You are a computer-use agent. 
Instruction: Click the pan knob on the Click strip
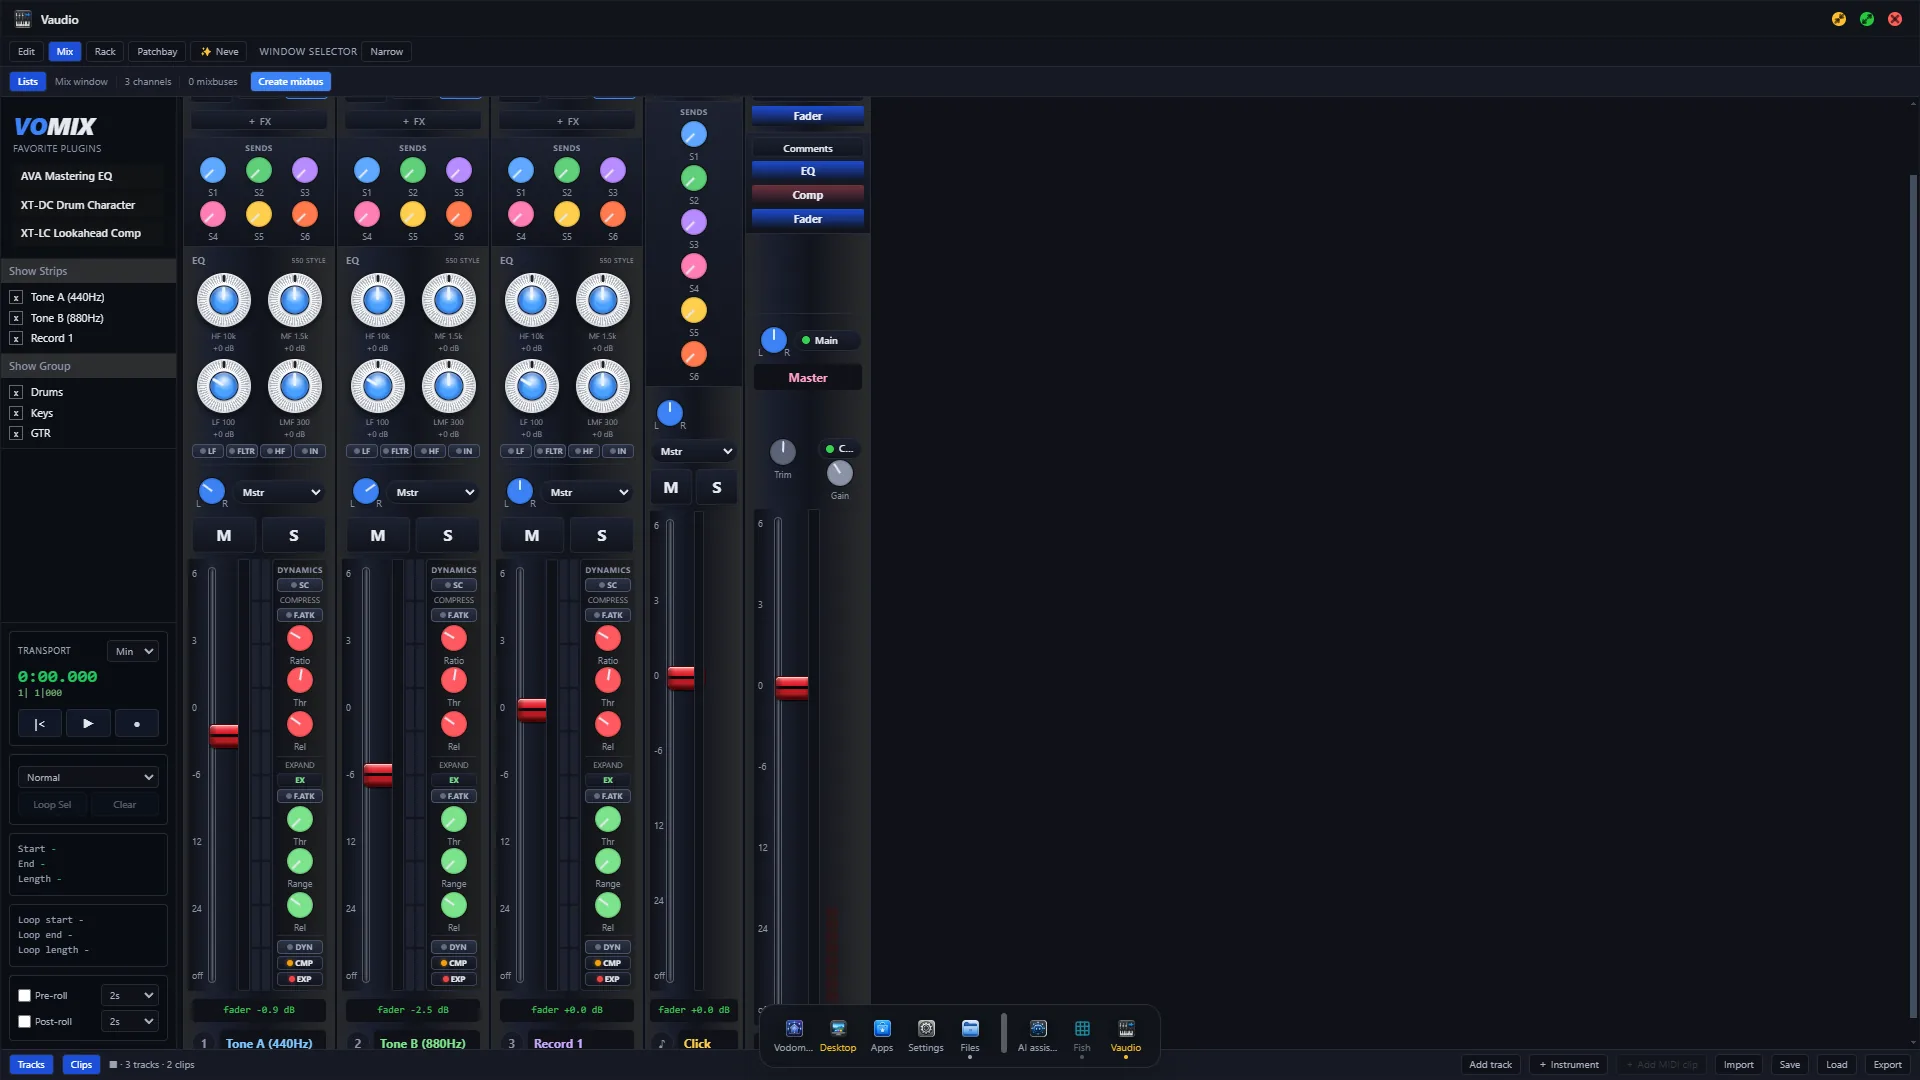pos(669,412)
